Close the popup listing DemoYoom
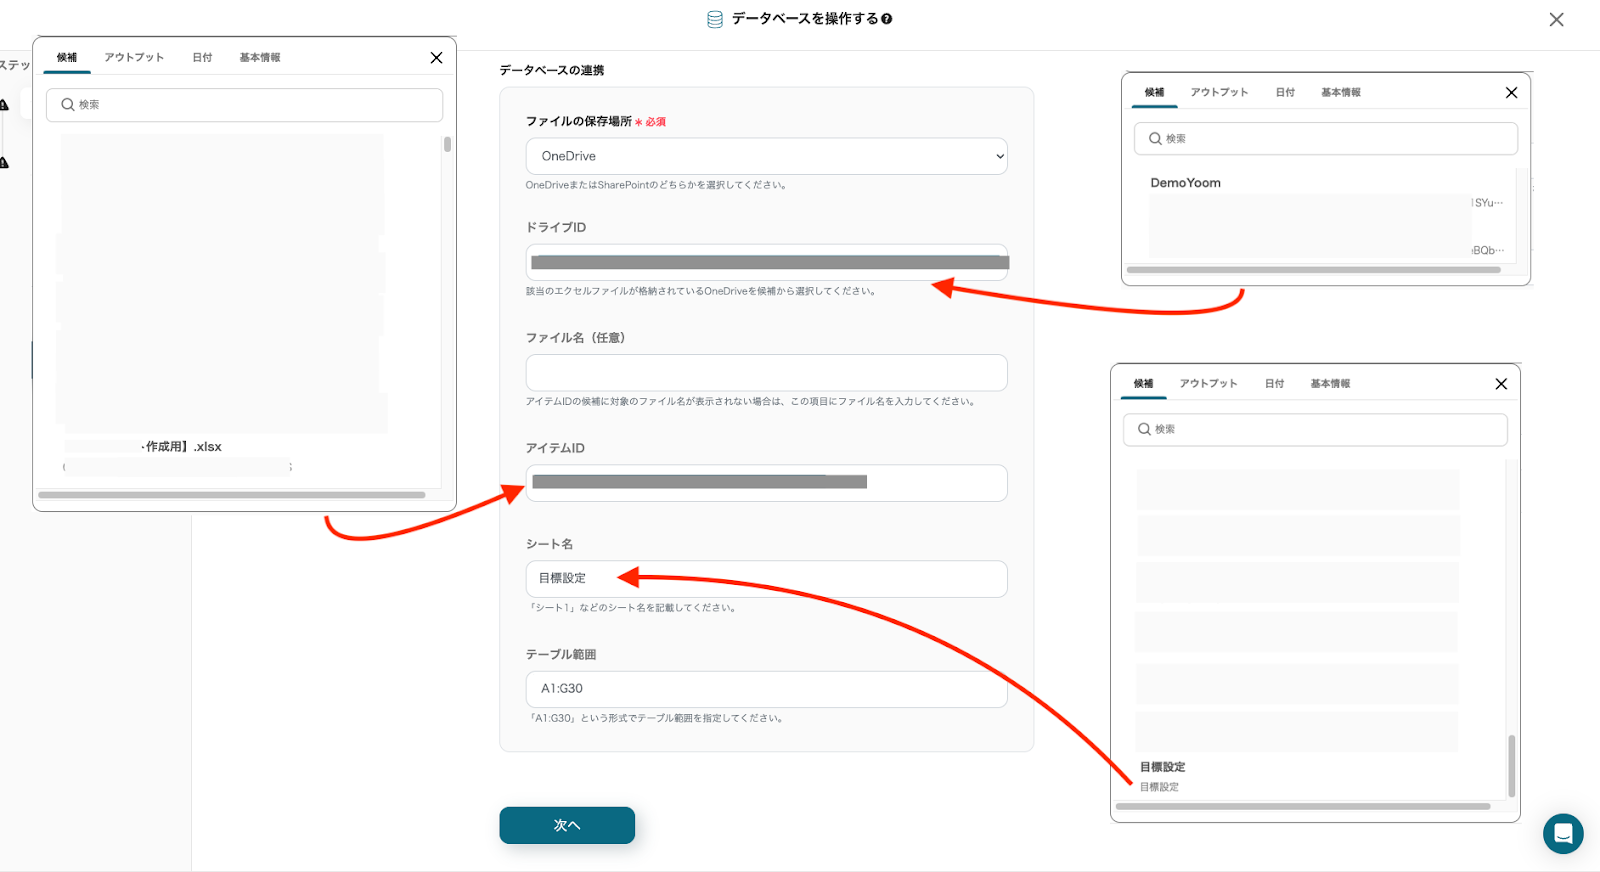Viewport: 1600px width, 872px height. click(1511, 93)
